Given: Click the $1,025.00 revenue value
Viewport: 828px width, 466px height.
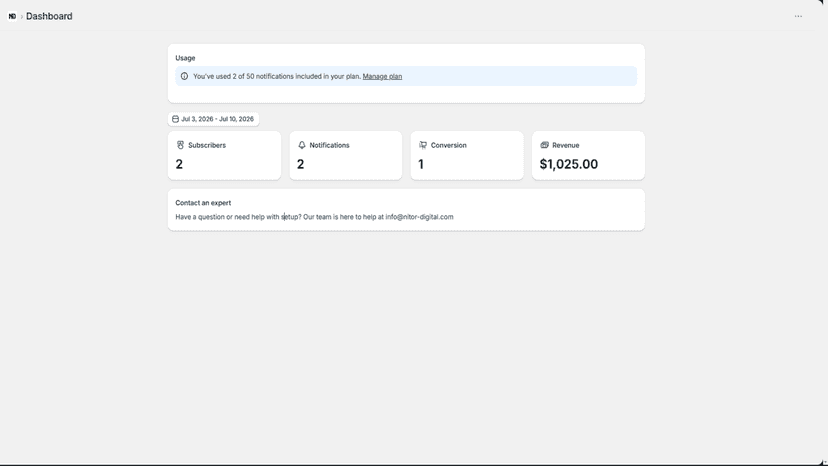Looking at the screenshot, I should 569,164.
